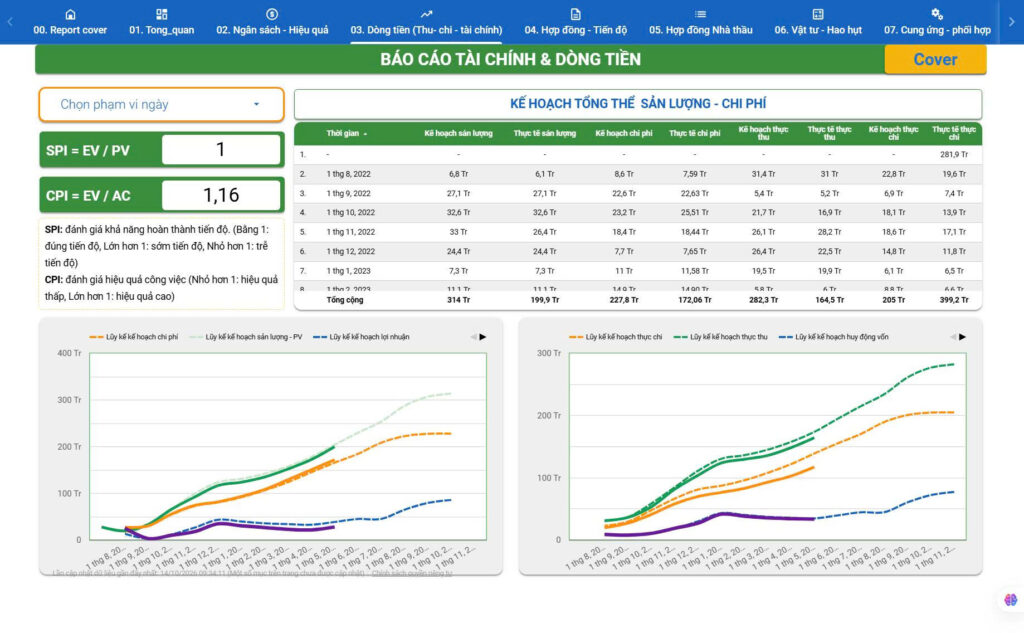This screenshot has width=1024, height=633.
Task: Click the Thực tế chi phí column header
Action: point(694,133)
